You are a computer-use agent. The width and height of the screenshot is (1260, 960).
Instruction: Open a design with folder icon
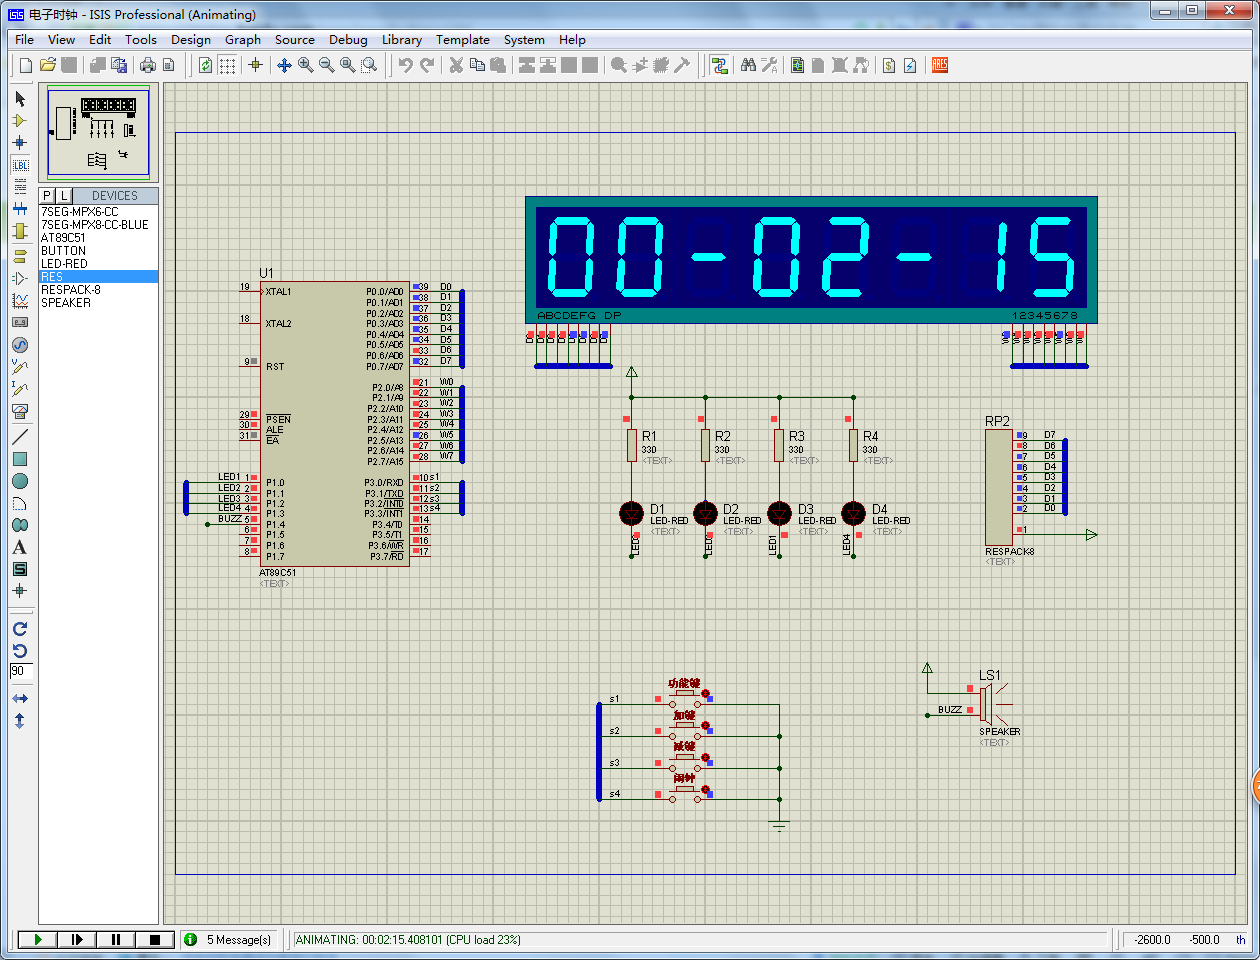pyautogui.click(x=47, y=65)
